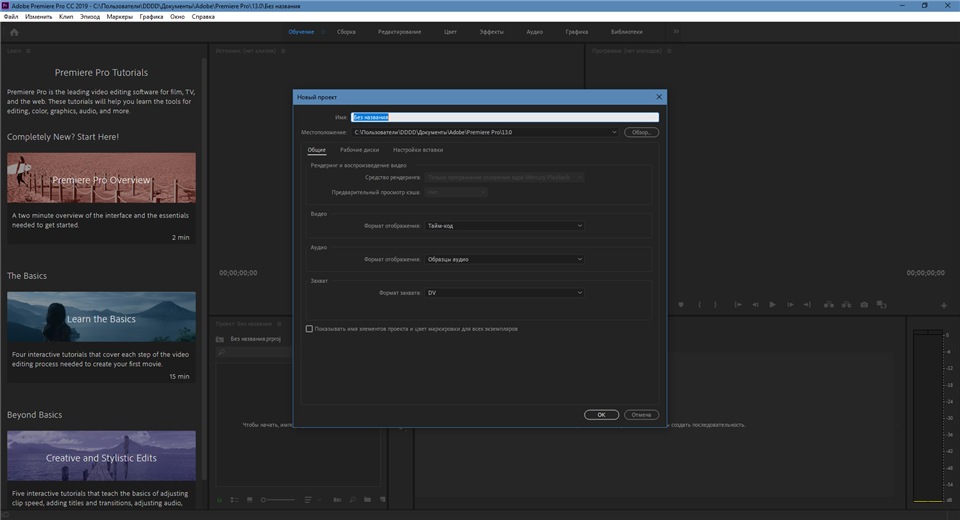Open the Learn the Basics tutorial thumbnail
This screenshot has height=520, width=960.
point(102,317)
